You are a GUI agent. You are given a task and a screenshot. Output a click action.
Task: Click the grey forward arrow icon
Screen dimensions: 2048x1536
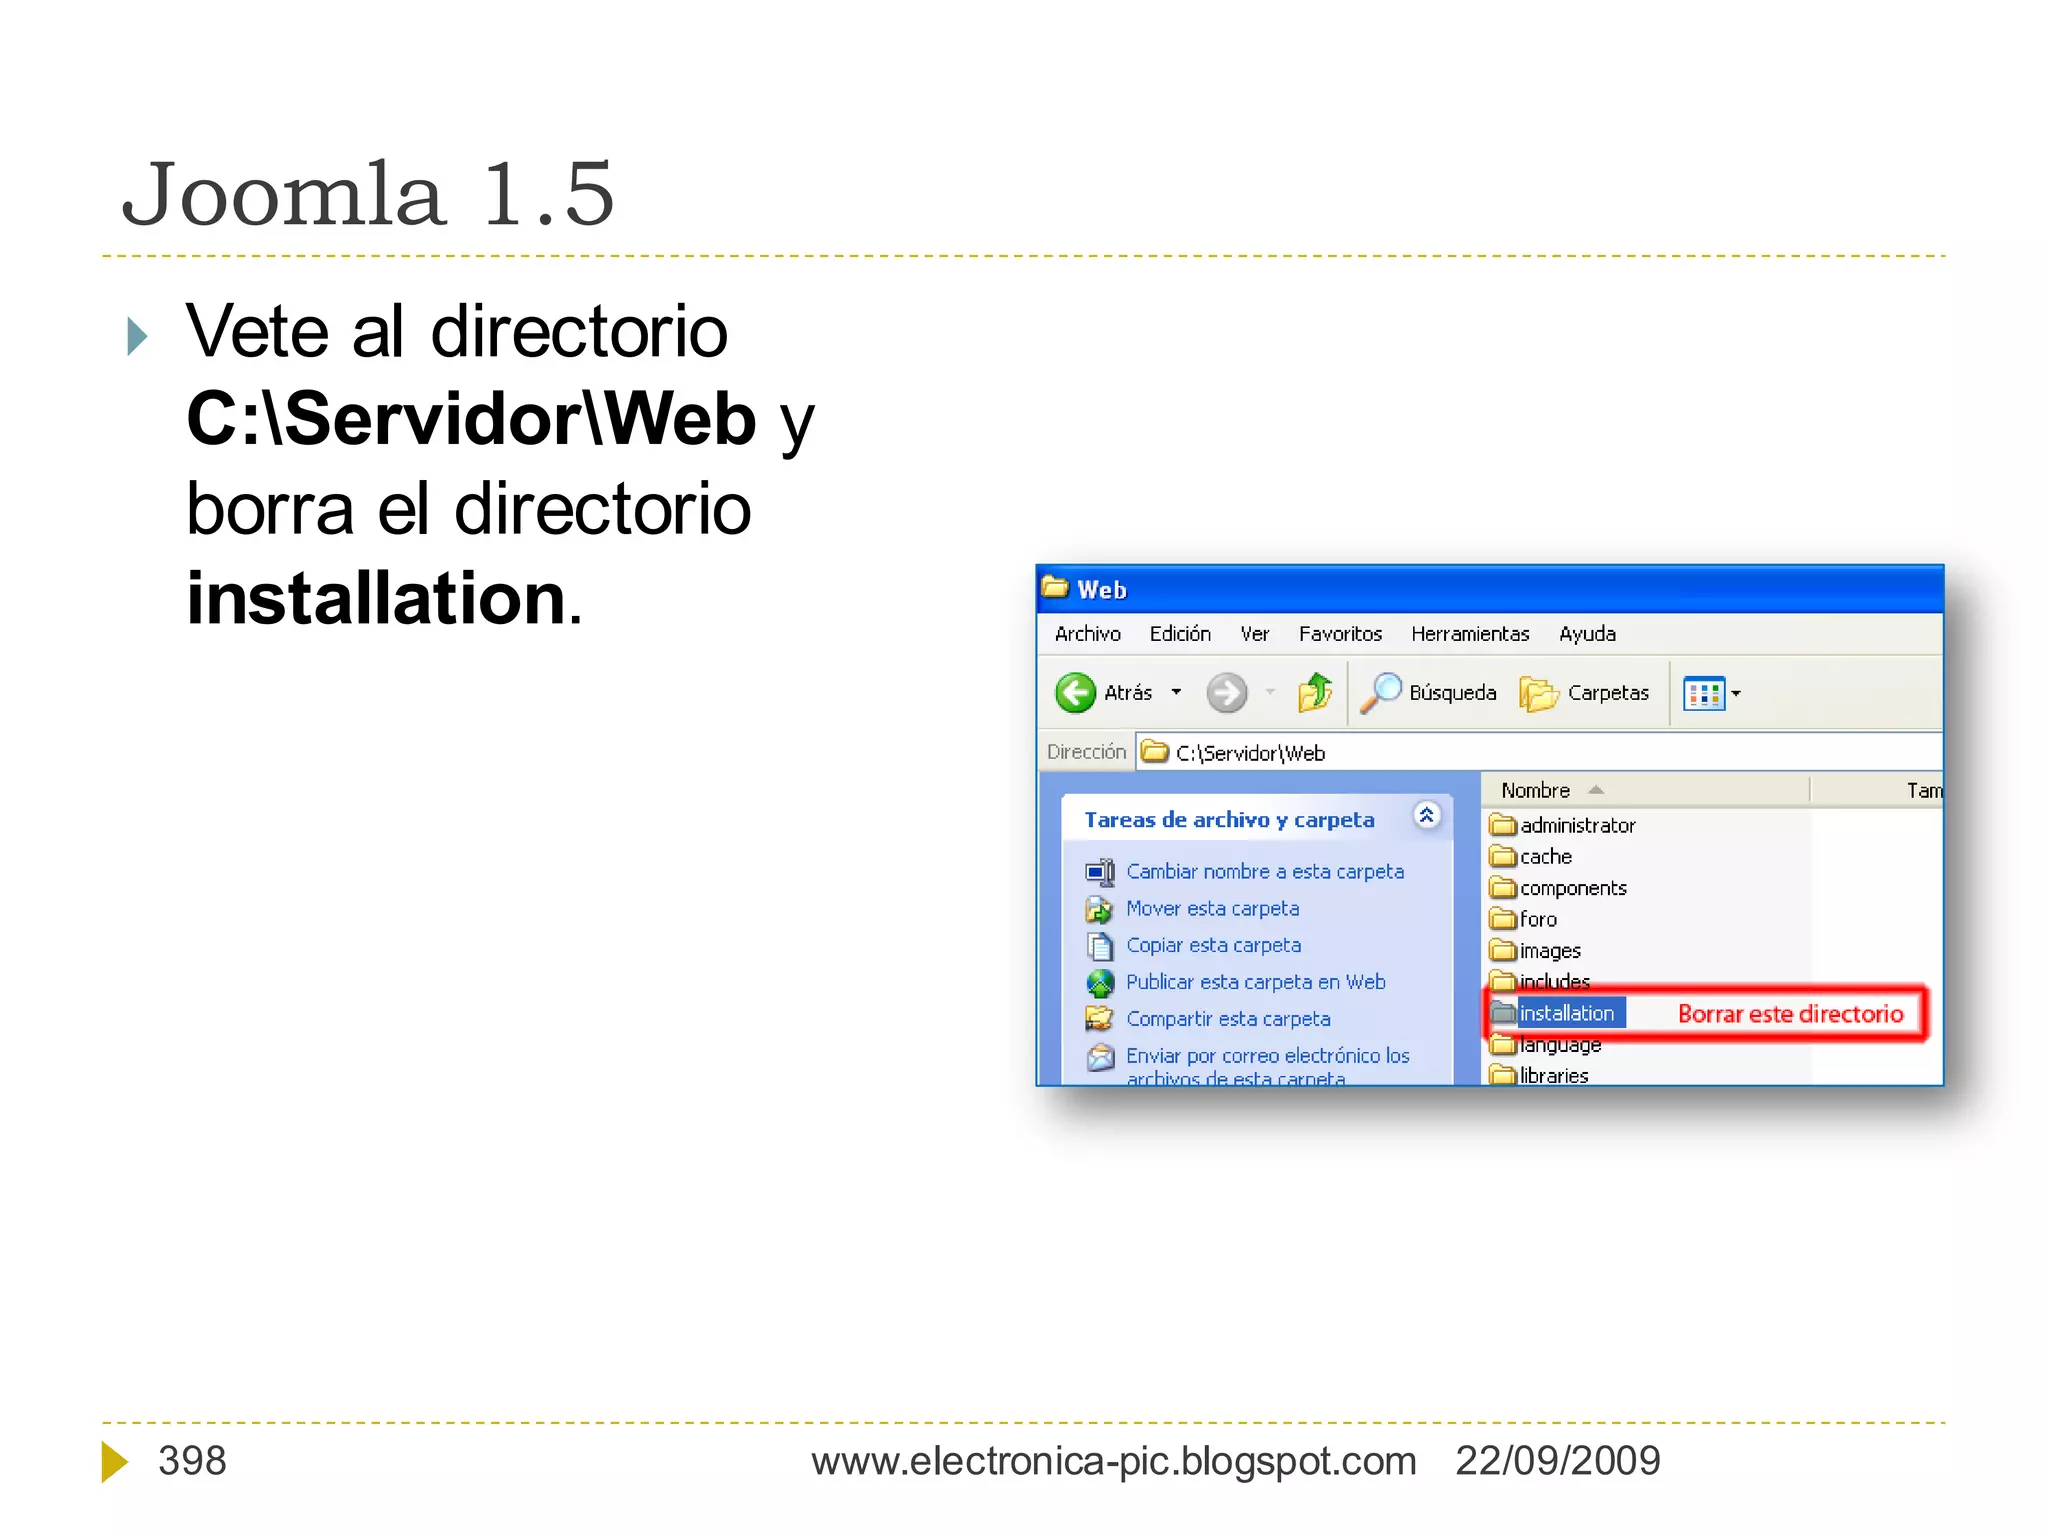[x=1226, y=692]
